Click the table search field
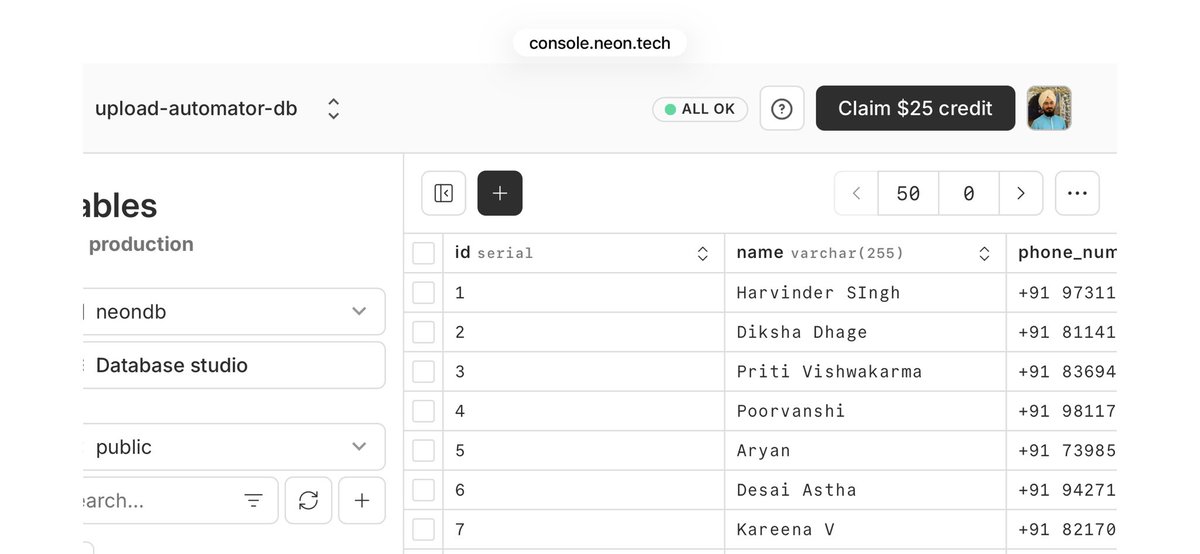Viewport: 1200px width, 554px height. (x=180, y=500)
